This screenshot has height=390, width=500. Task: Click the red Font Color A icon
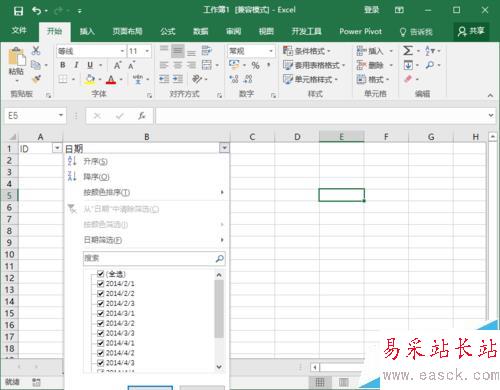pos(111,80)
